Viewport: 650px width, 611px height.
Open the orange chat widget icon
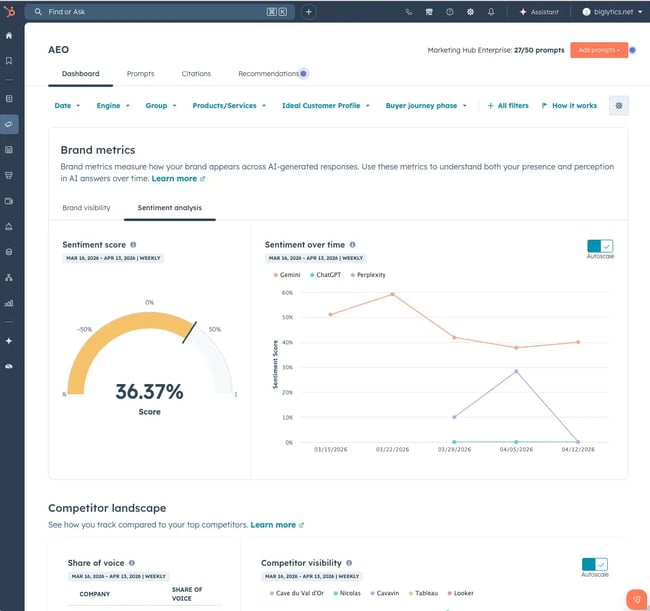636,599
